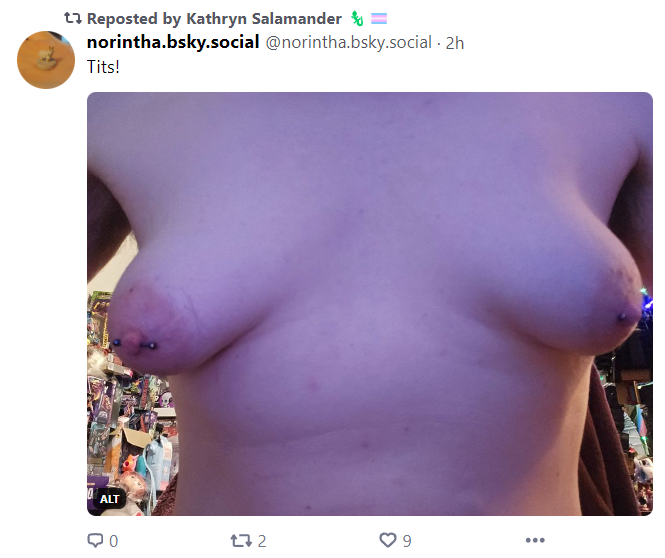The image size is (665, 558).
Task: Click the like count showing 9
Action: [x=407, y=541]
